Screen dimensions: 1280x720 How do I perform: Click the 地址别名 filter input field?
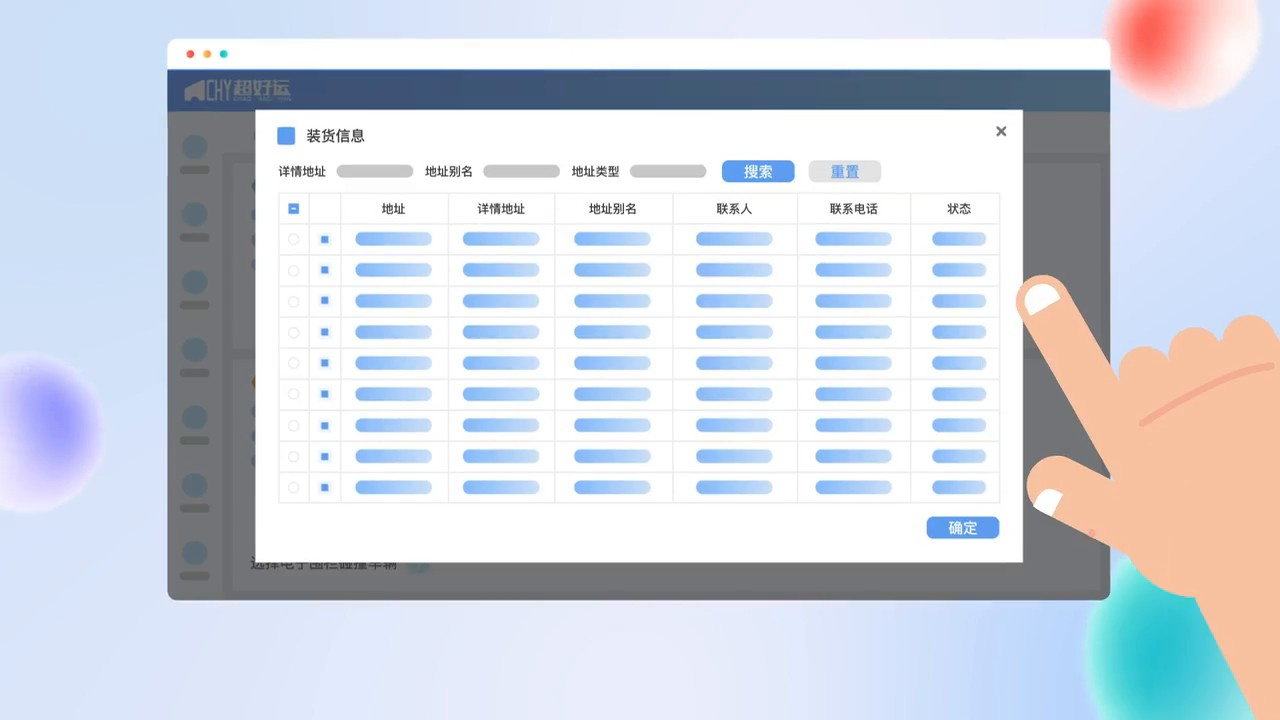(x=521, y=172)
